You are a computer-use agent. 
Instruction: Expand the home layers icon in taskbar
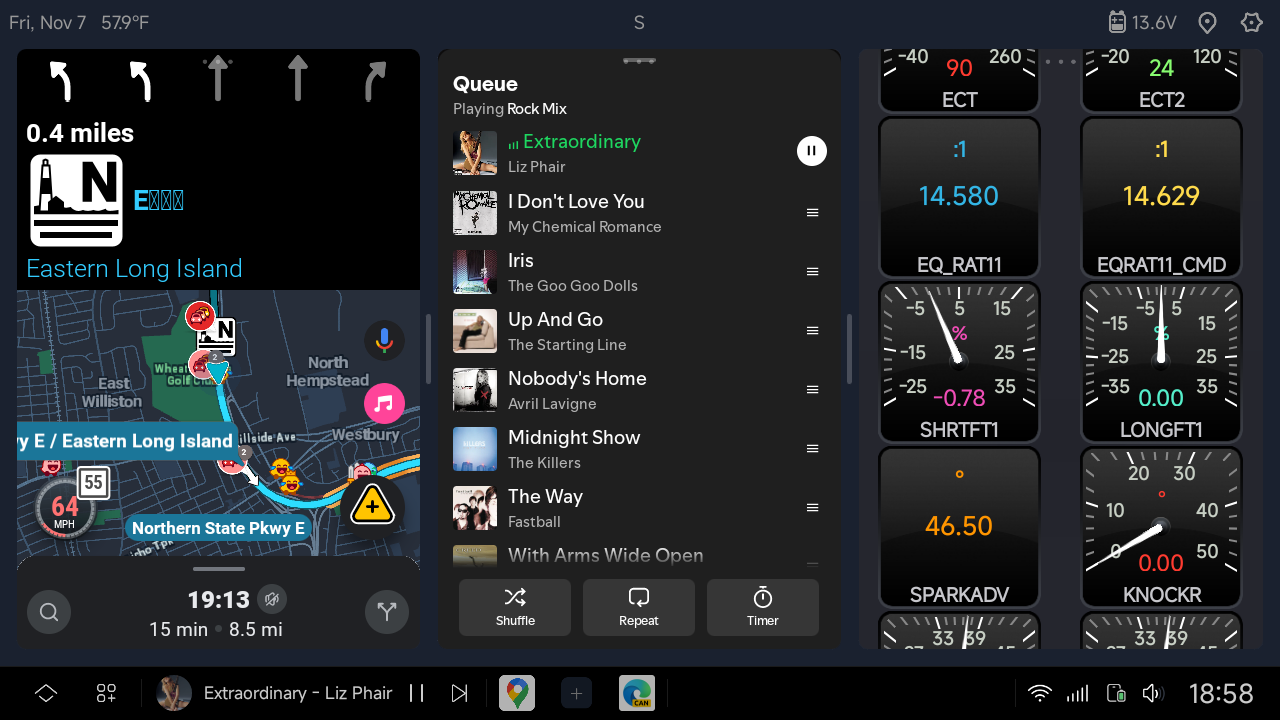46,693
